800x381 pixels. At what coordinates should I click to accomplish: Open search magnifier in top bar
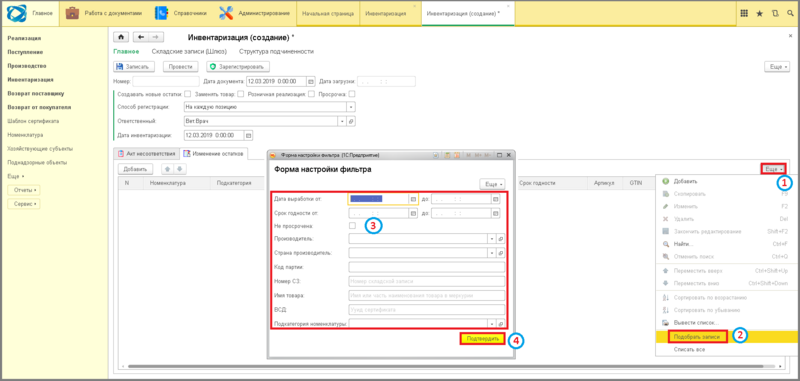pyautogui.click(x=790, y=14)
